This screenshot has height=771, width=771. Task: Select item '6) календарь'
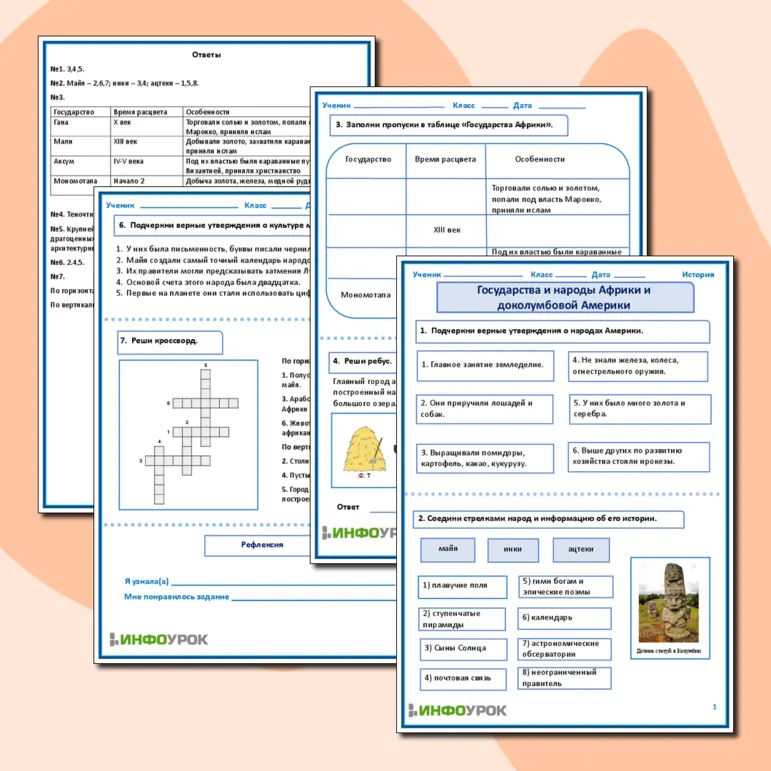click(x=564, y=618)
